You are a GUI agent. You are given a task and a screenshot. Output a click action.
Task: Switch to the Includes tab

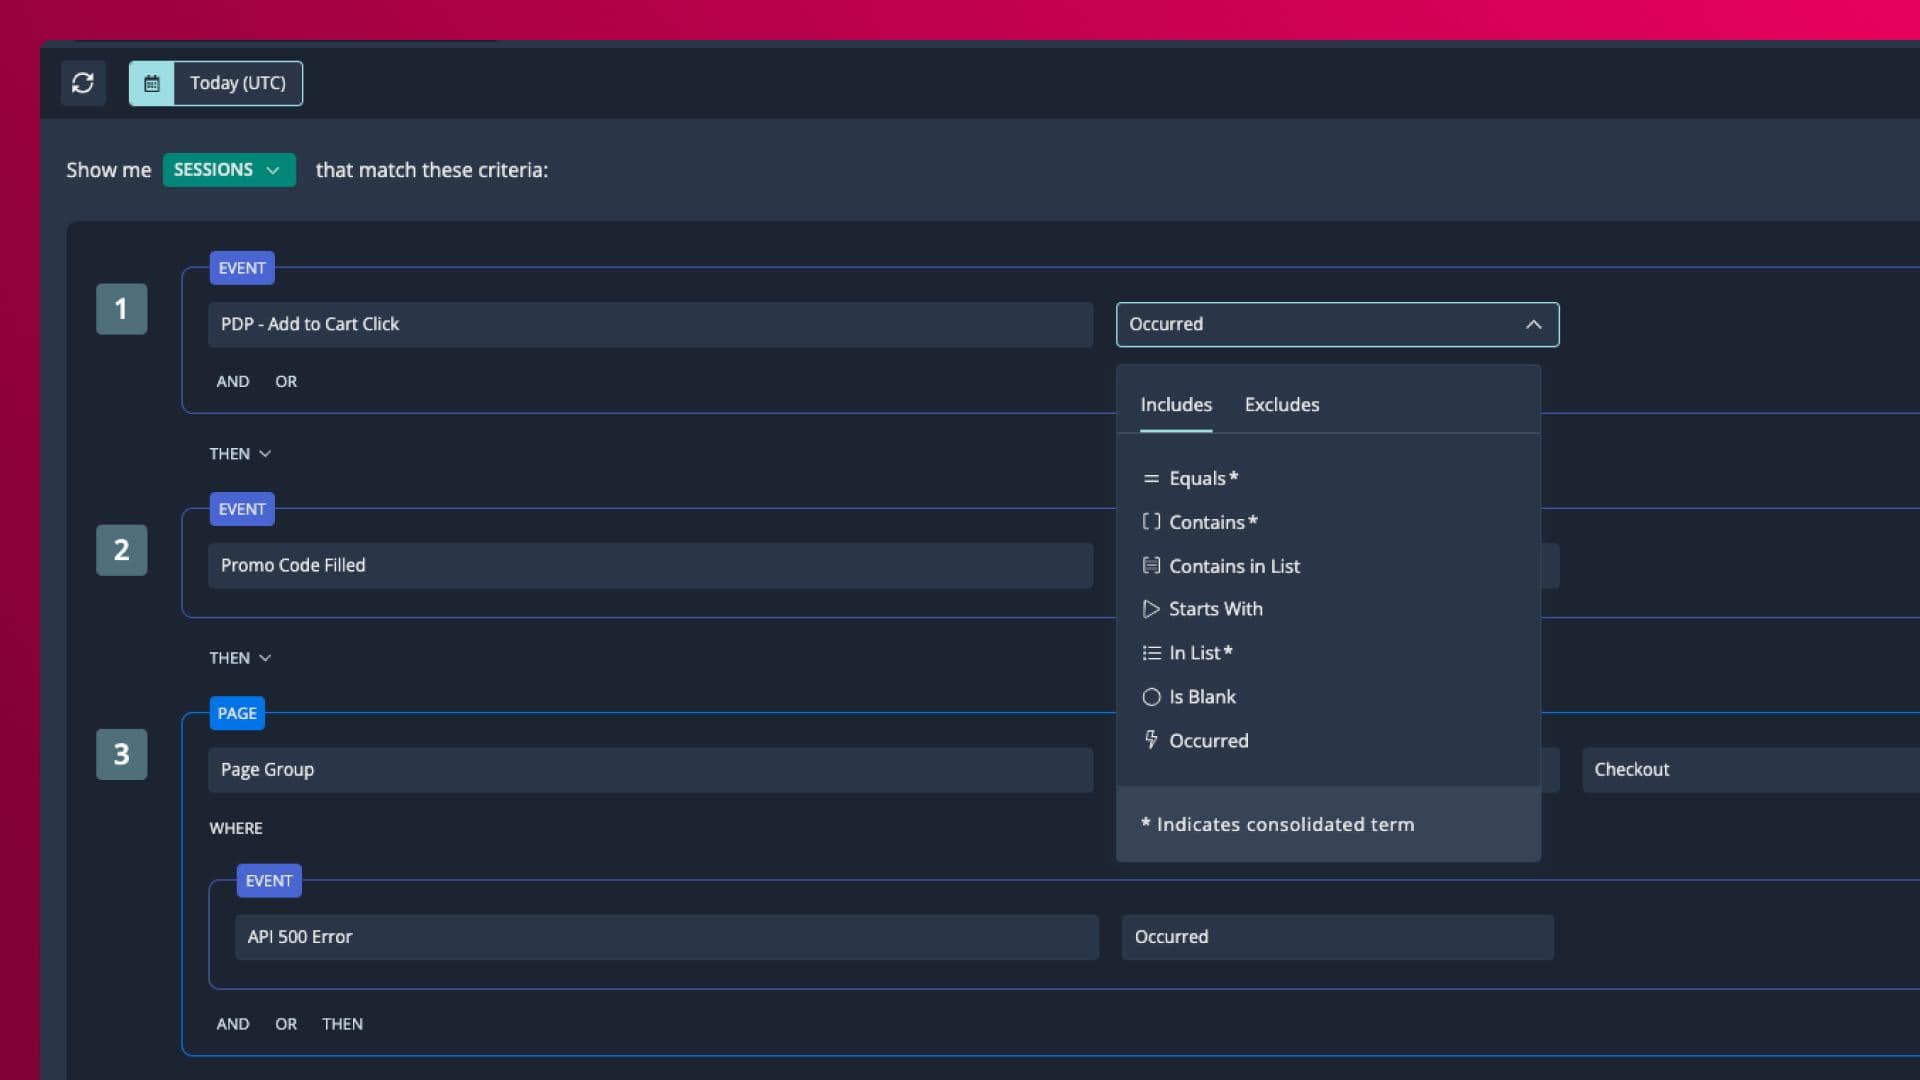[x=1175, y=405]
